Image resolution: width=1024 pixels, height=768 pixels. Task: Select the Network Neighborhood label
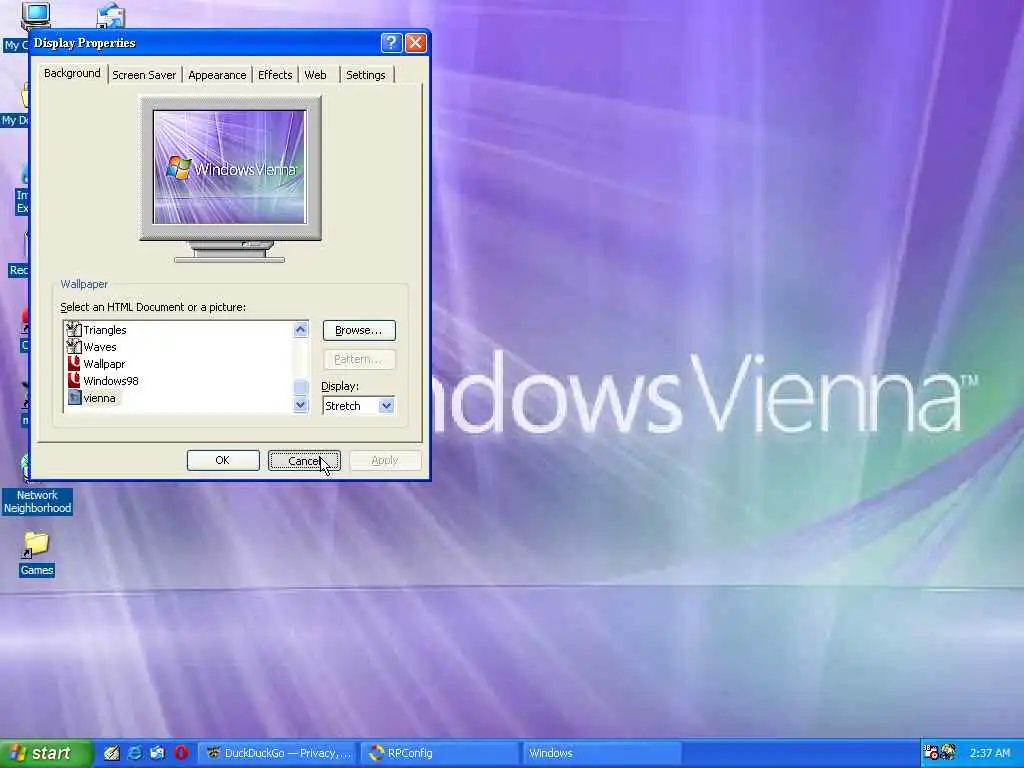(x=37, y=502)
